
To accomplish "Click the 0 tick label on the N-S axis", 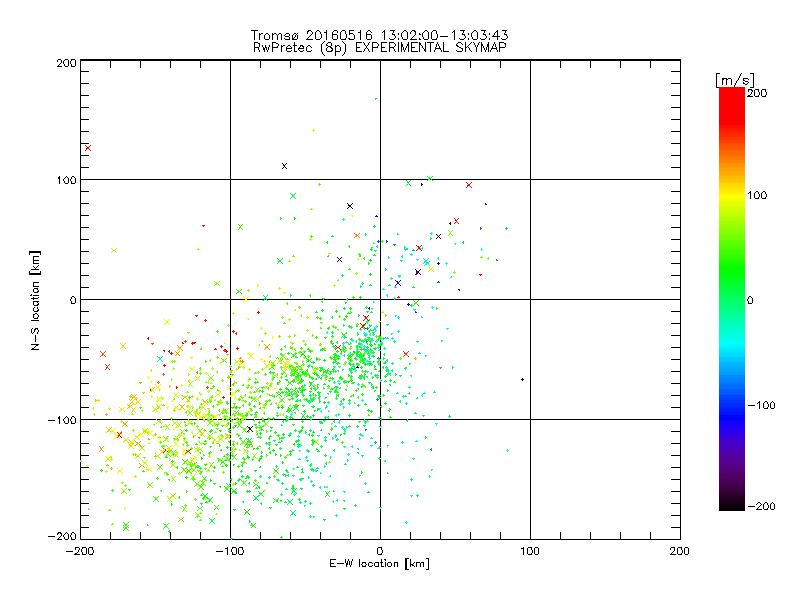I will tap(73, 300).
